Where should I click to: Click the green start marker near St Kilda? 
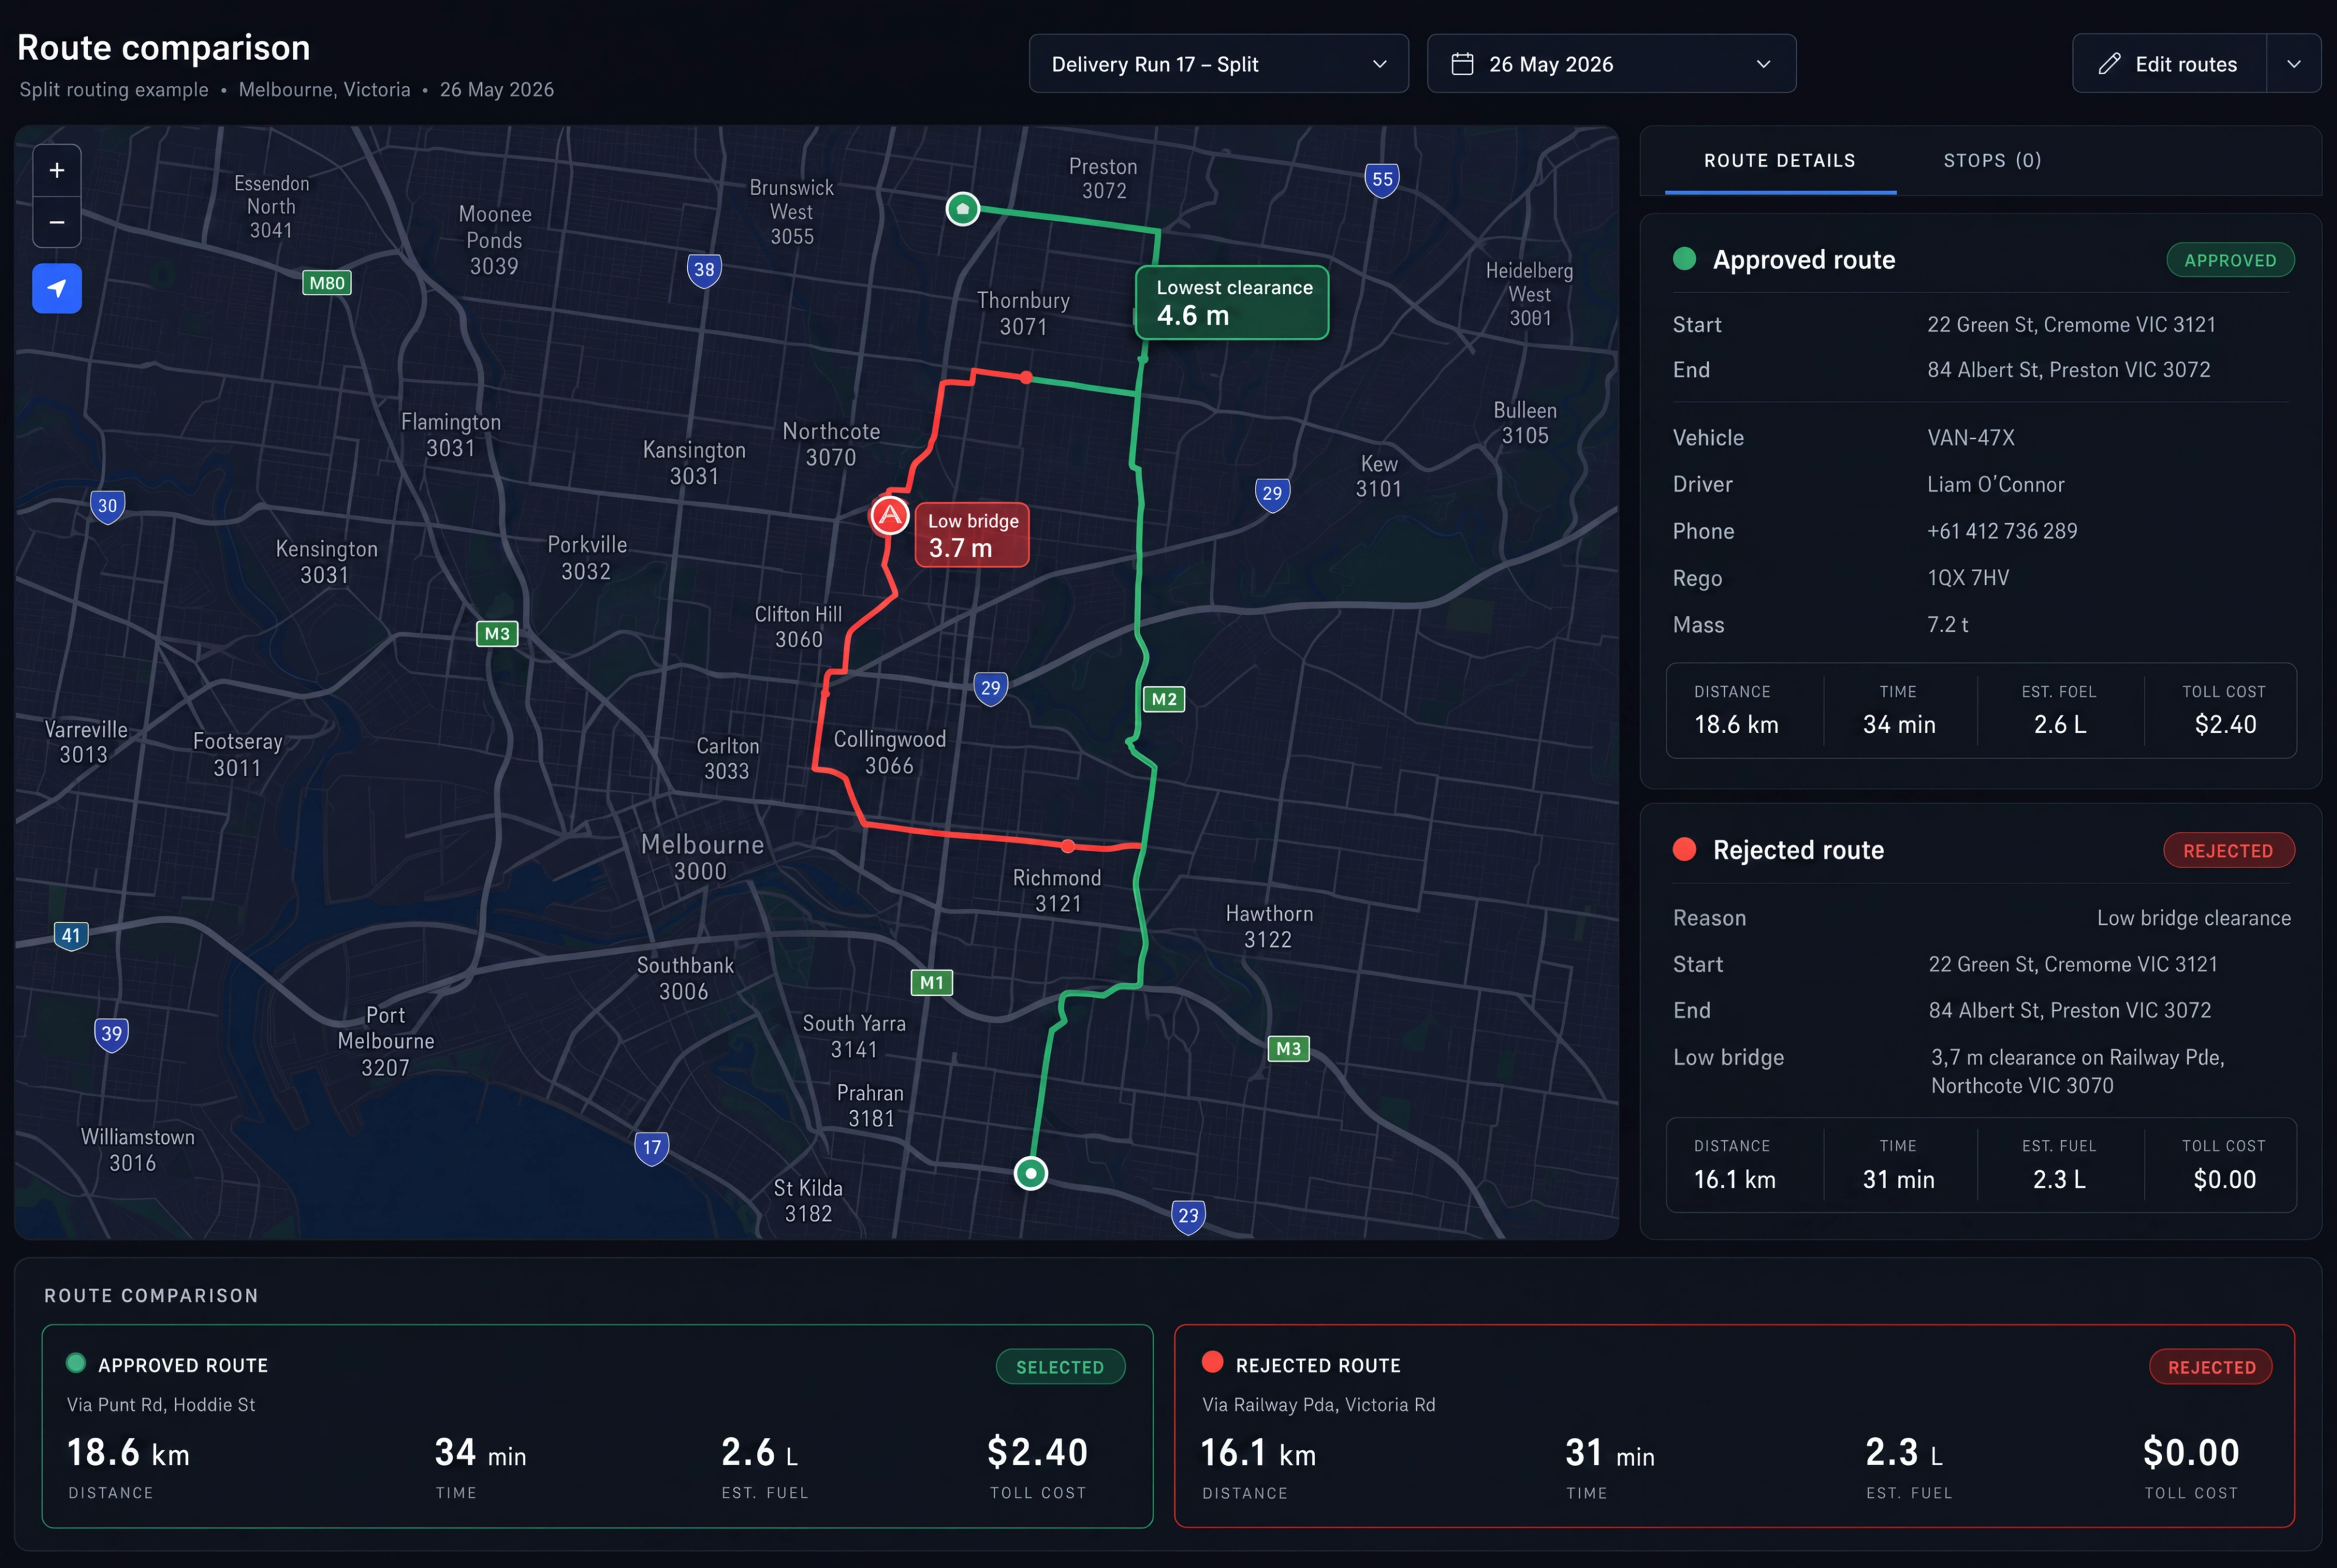click(x=1030, y=1173)
